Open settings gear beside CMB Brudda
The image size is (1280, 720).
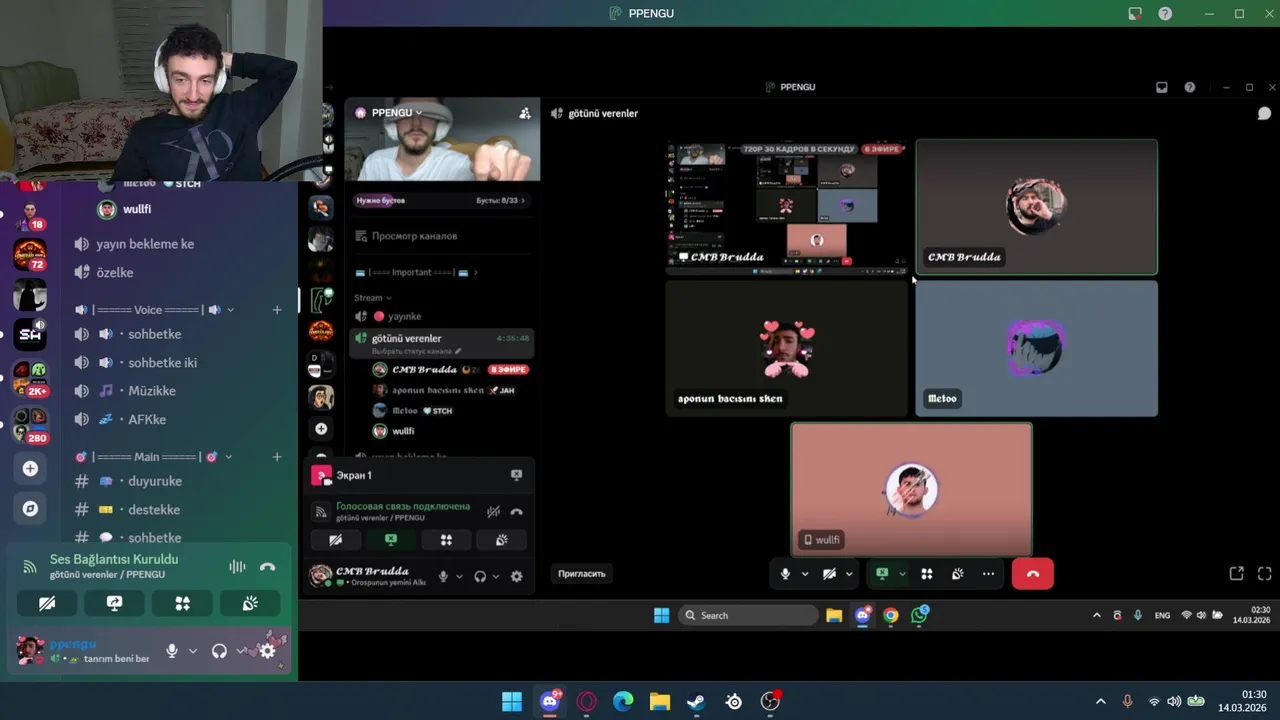[516, 576]
